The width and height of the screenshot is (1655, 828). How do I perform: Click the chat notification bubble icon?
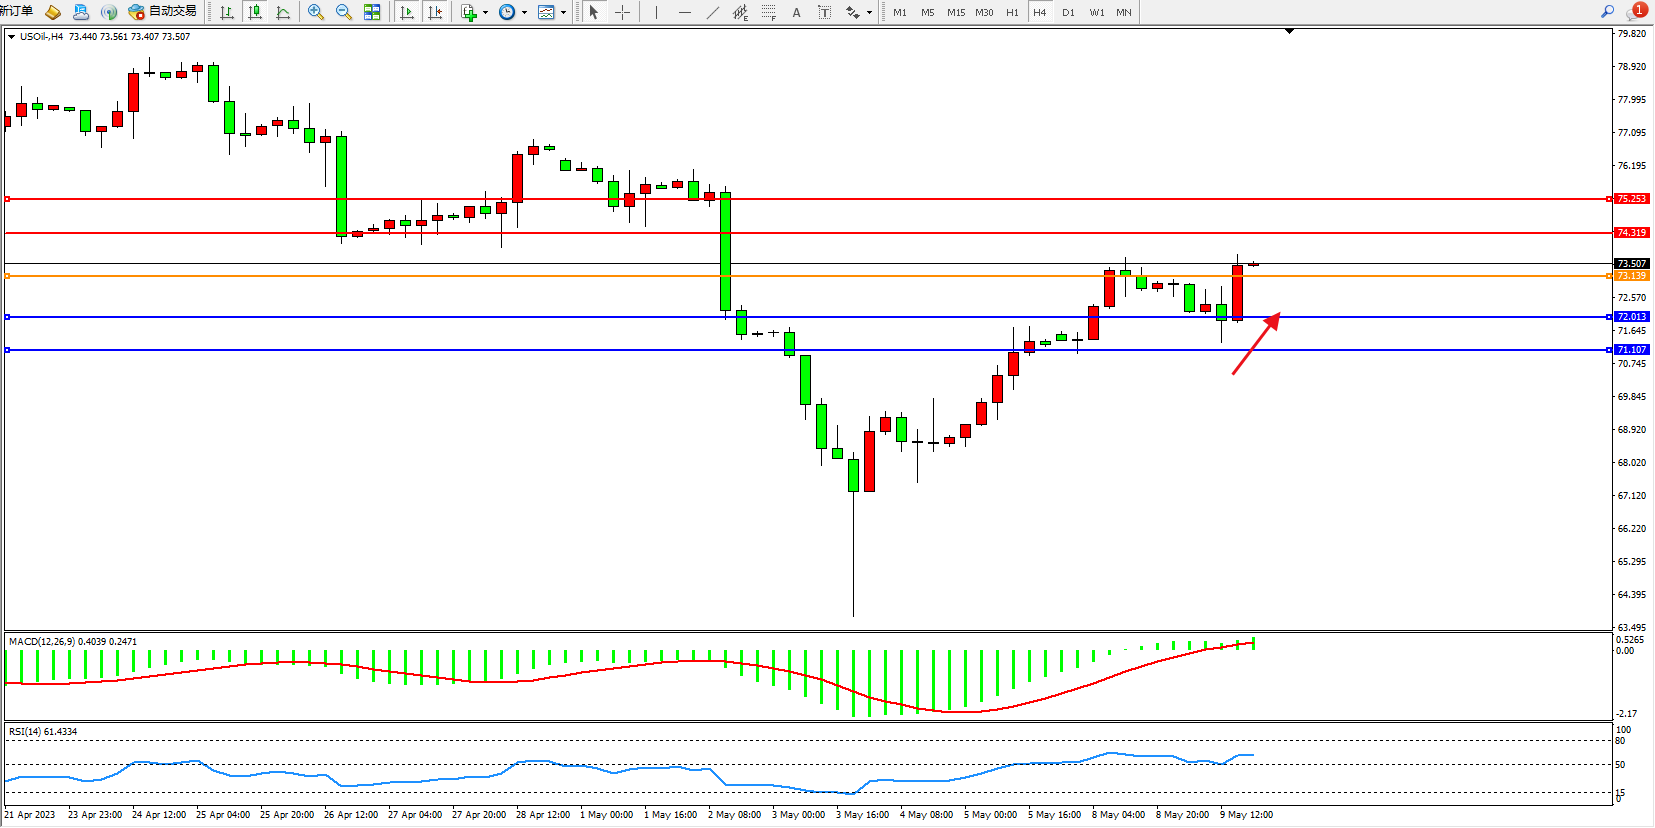(x=1636, y=12)
